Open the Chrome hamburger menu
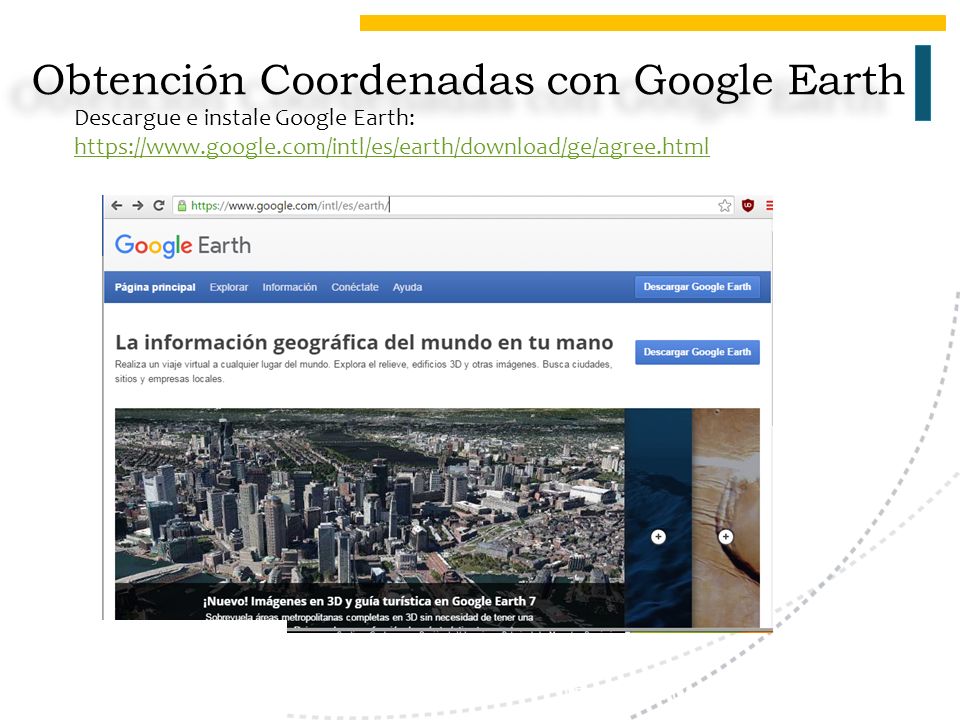The height and width of the screenshot is (720, 960). tap(769, 206)
